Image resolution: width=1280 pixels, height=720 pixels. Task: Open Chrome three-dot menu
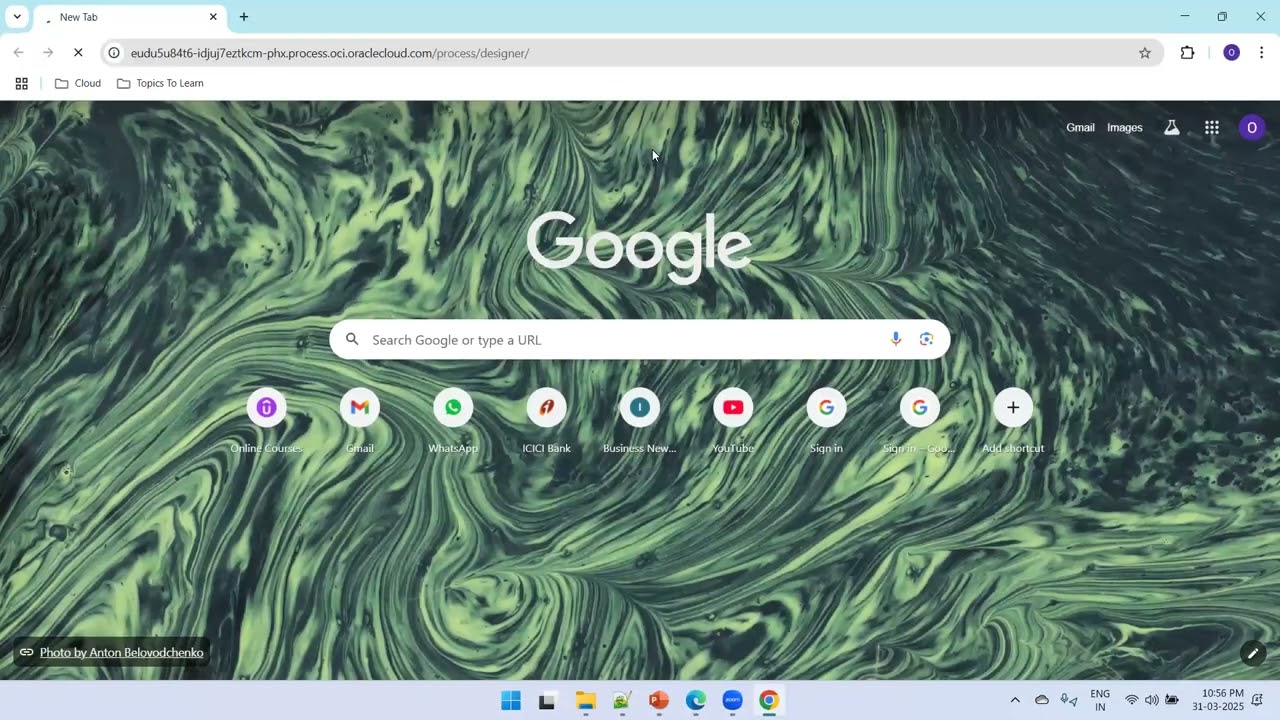[x=1261, y=53]
